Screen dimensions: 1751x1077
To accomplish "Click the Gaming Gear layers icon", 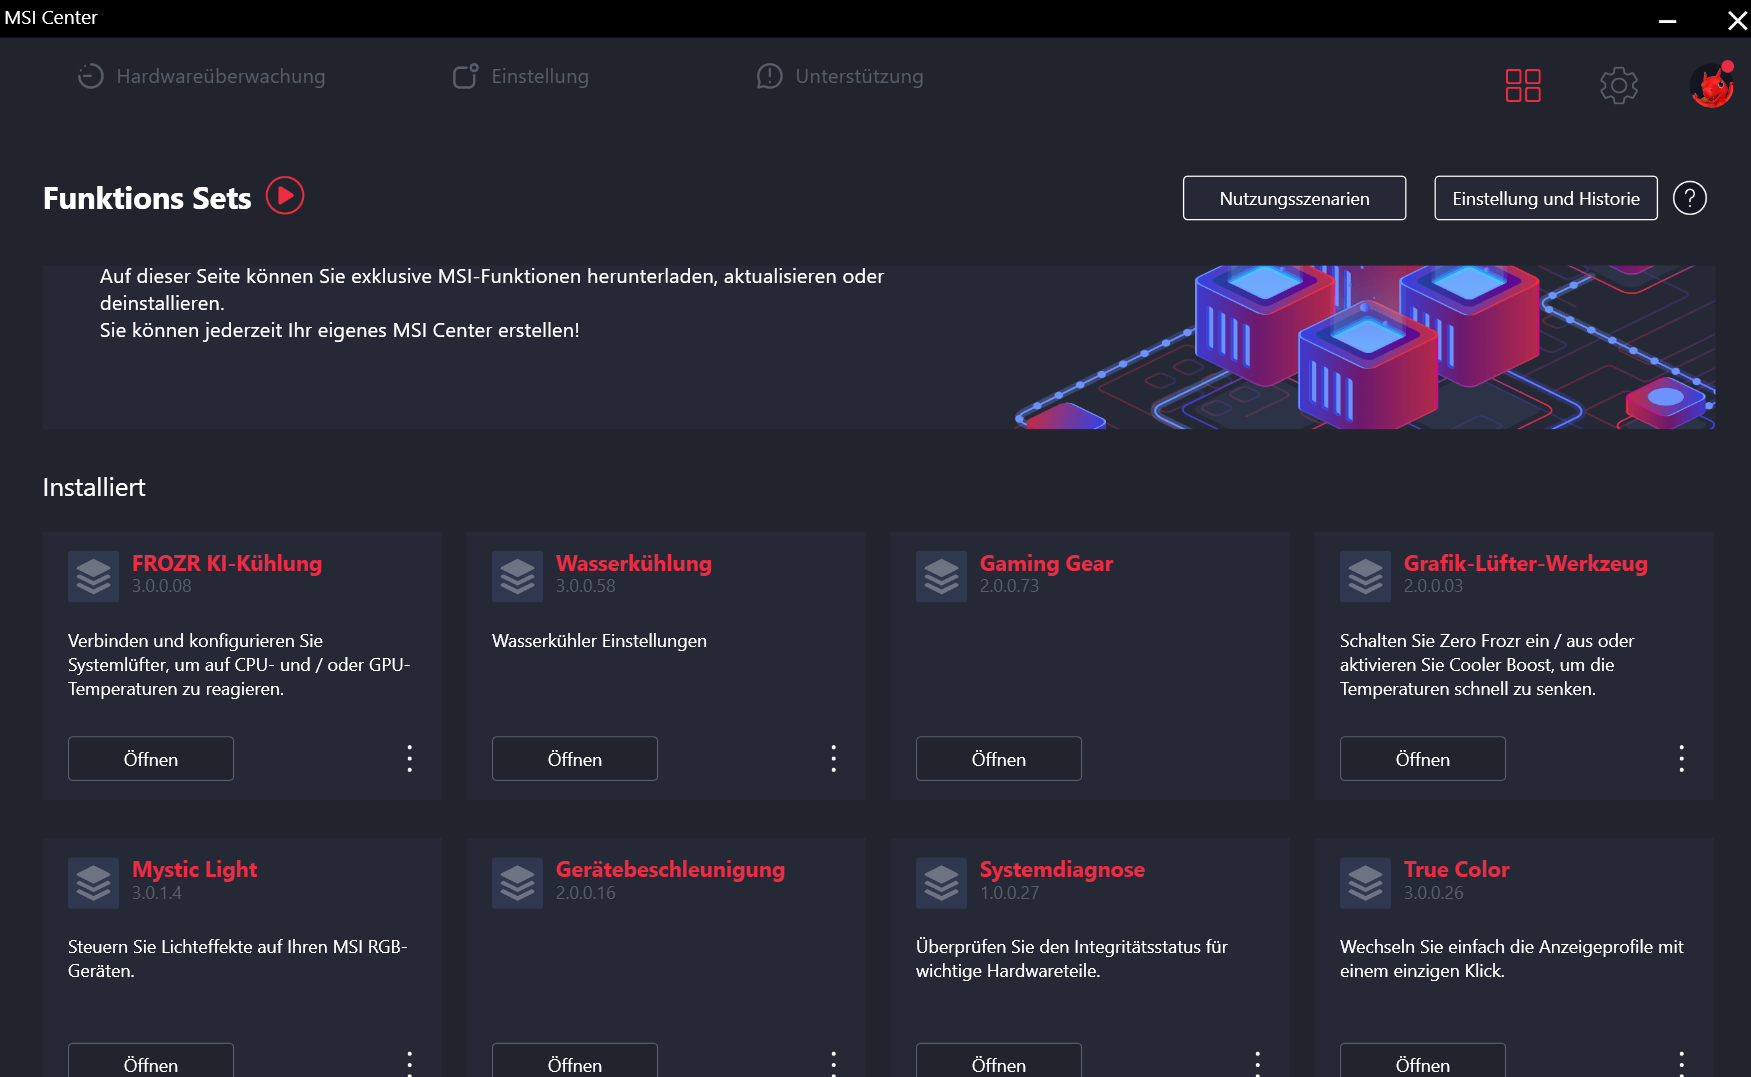I will point(942,576).
